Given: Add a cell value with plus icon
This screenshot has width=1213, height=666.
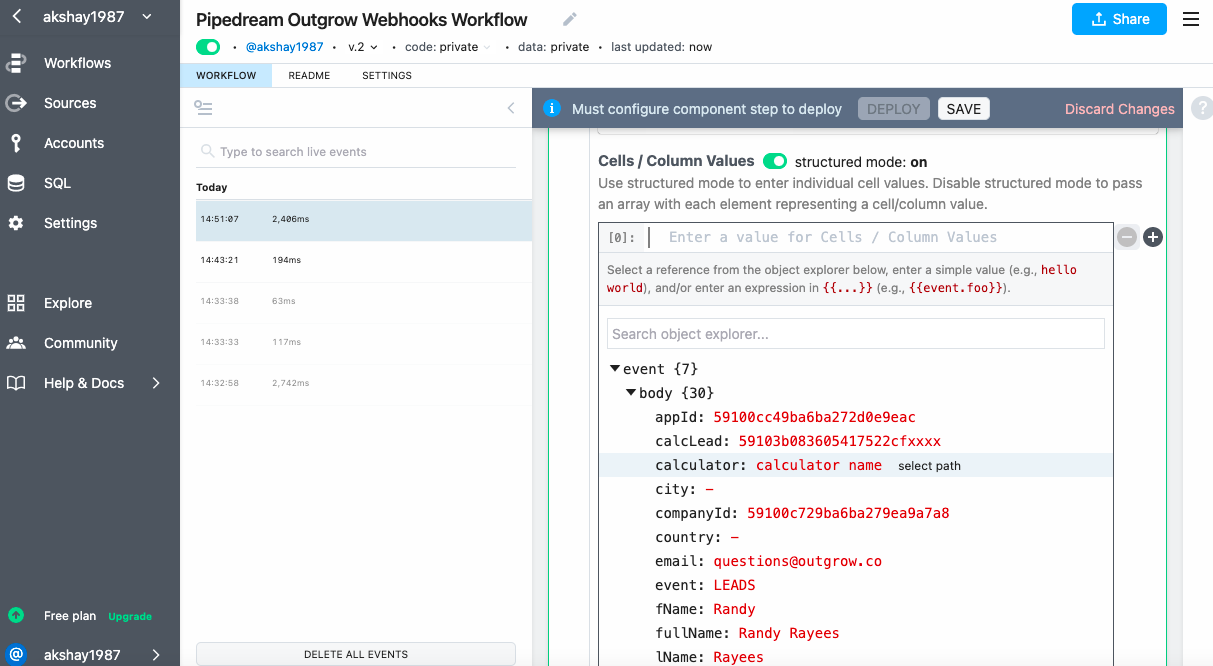Looking at the screenshot, I should click(1153, 237).
